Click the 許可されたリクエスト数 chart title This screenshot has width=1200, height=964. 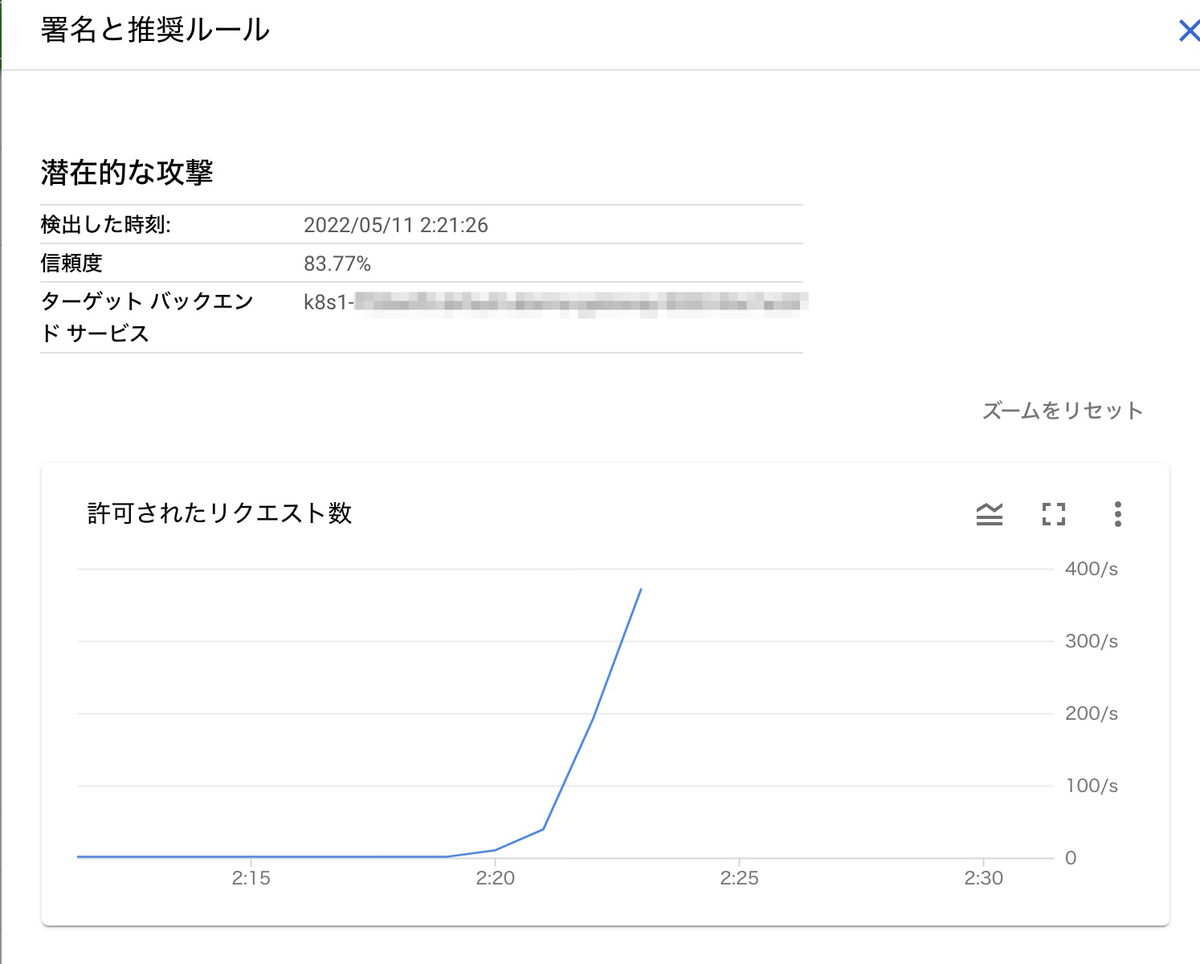point(220,514)
